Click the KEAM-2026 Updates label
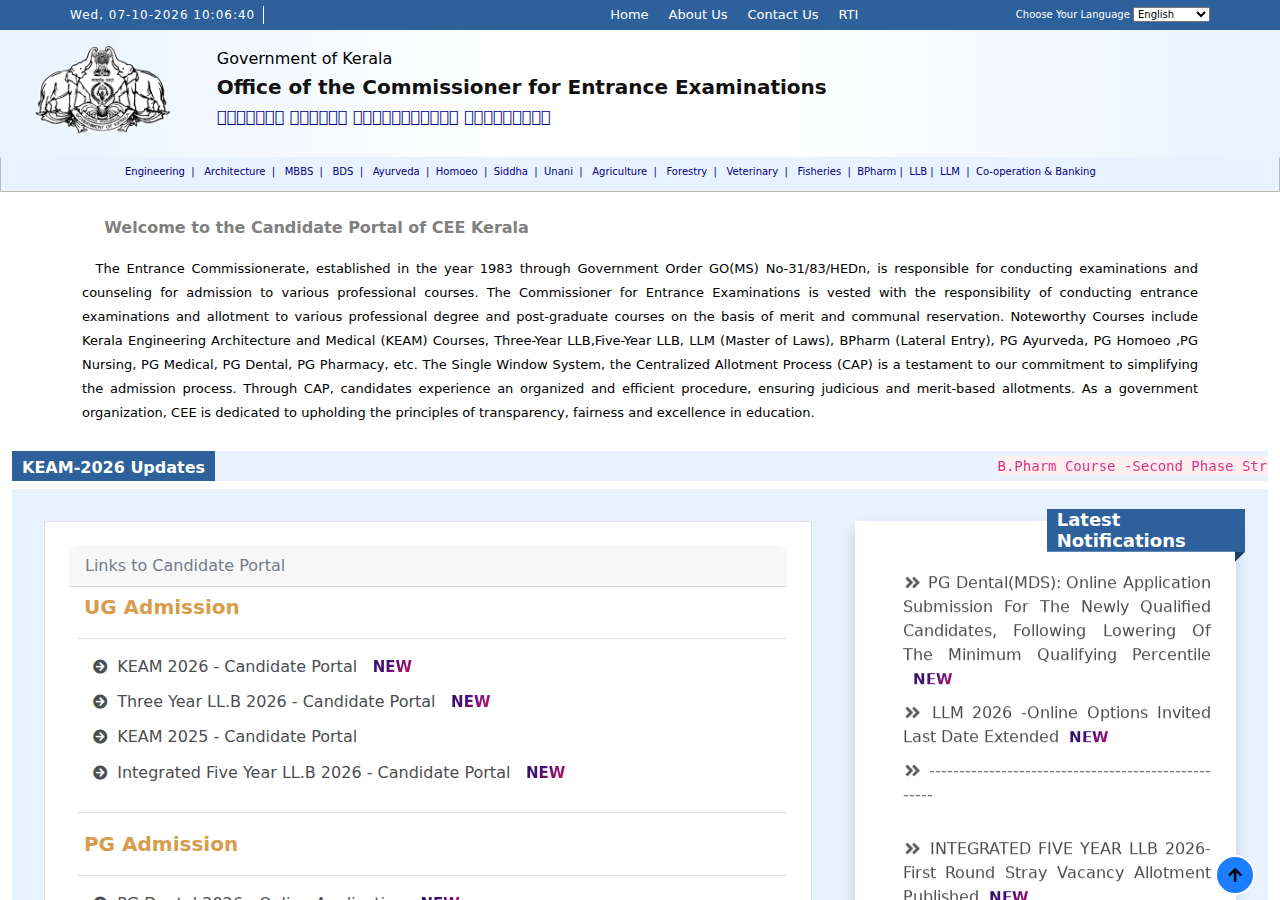The image size is (1280, 900). 113,467
